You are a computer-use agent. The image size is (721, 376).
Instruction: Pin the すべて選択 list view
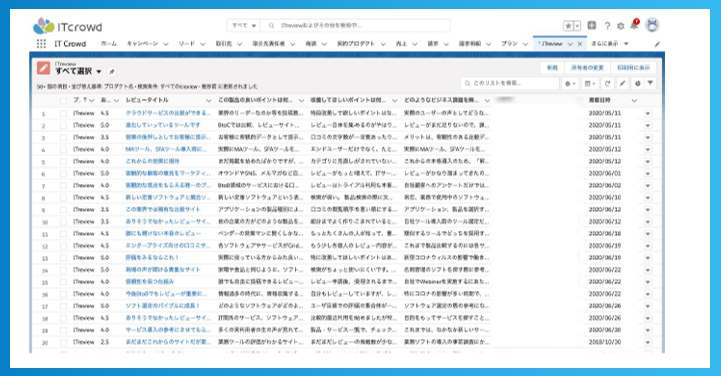[x=111, y=72]
